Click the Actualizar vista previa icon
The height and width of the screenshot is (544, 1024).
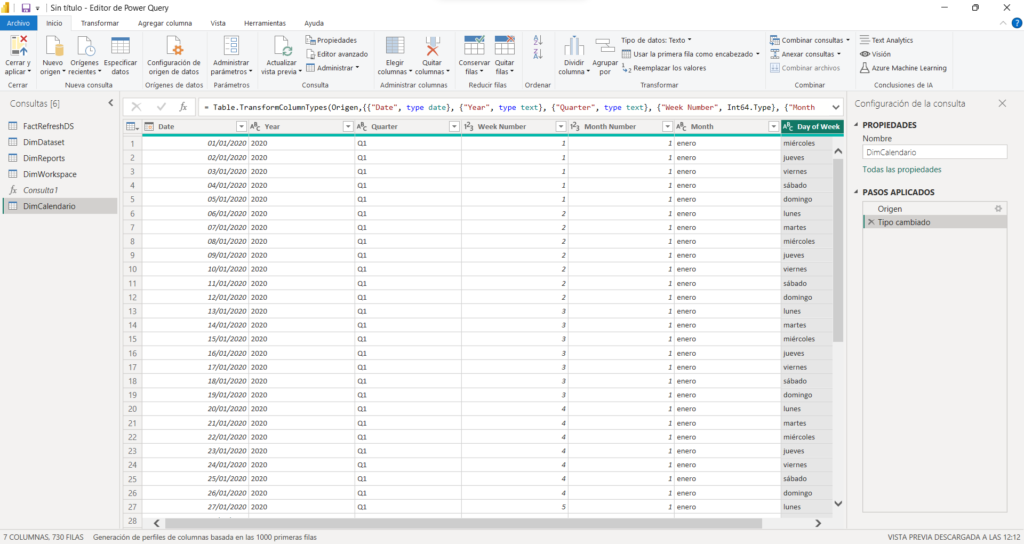point(280,46)
